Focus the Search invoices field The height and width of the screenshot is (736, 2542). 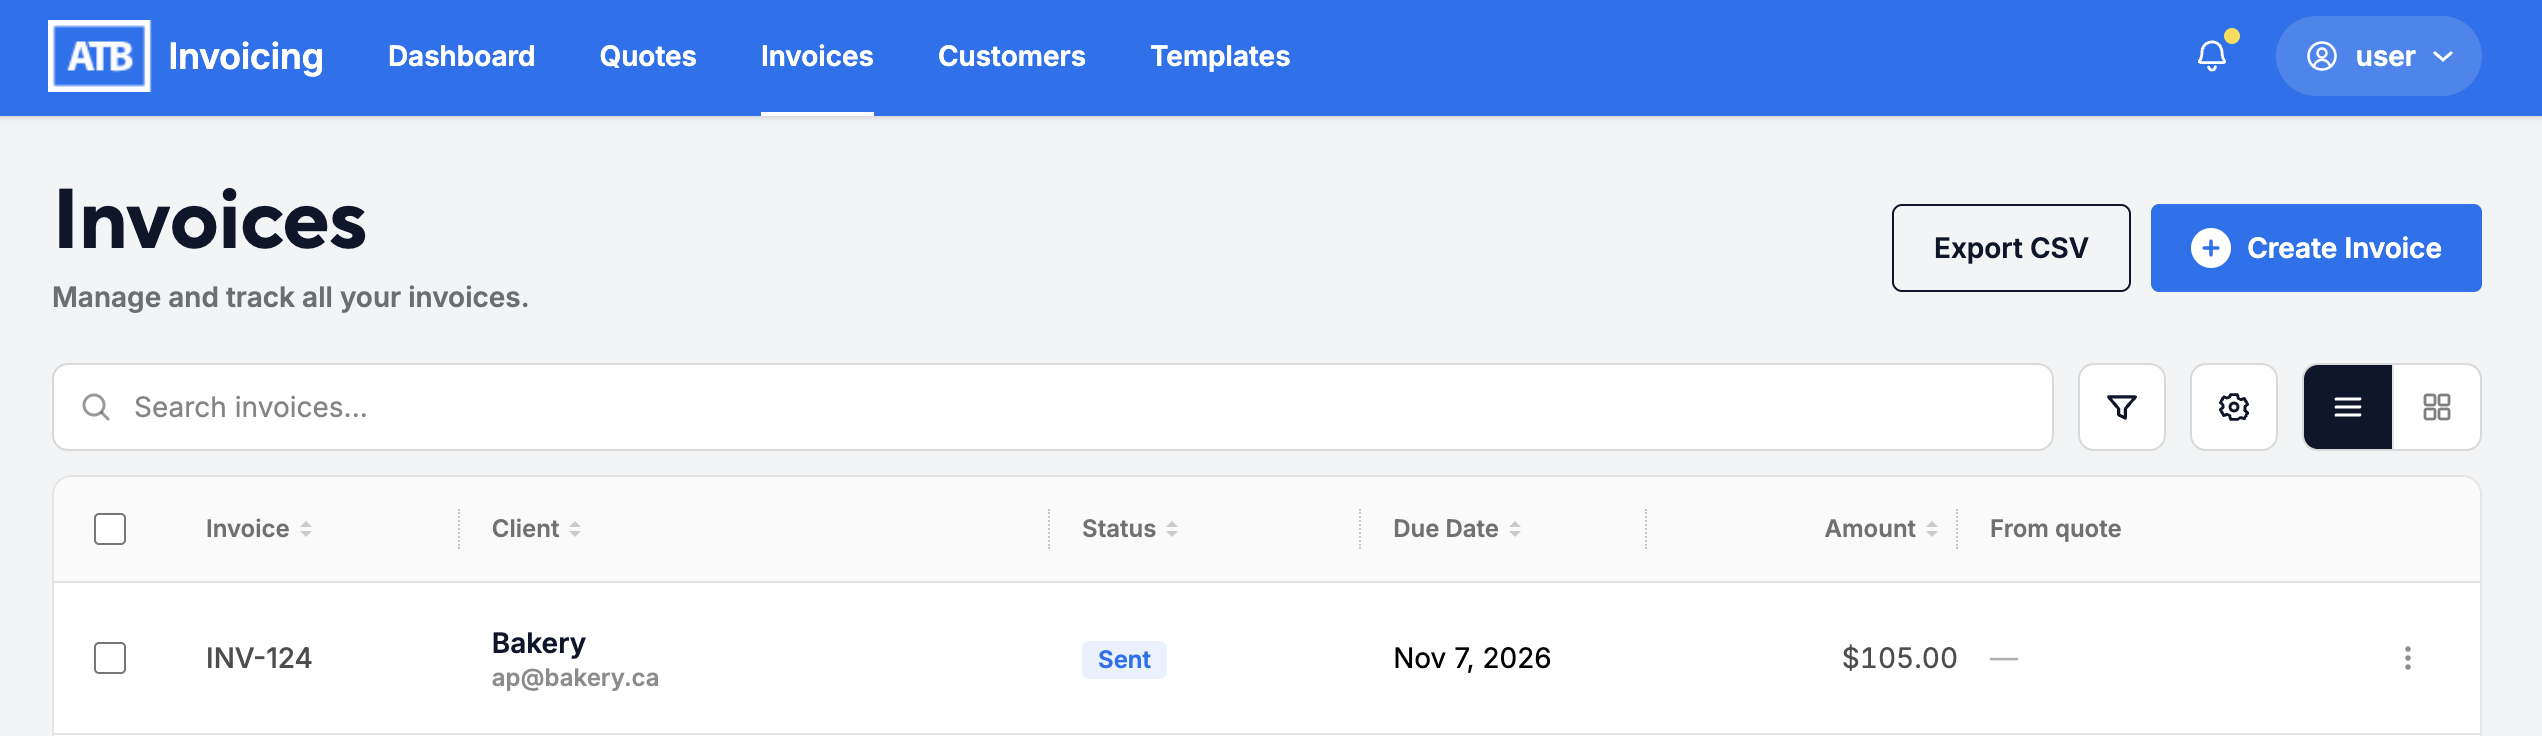pyautogui.click(x=1053, y=407)
